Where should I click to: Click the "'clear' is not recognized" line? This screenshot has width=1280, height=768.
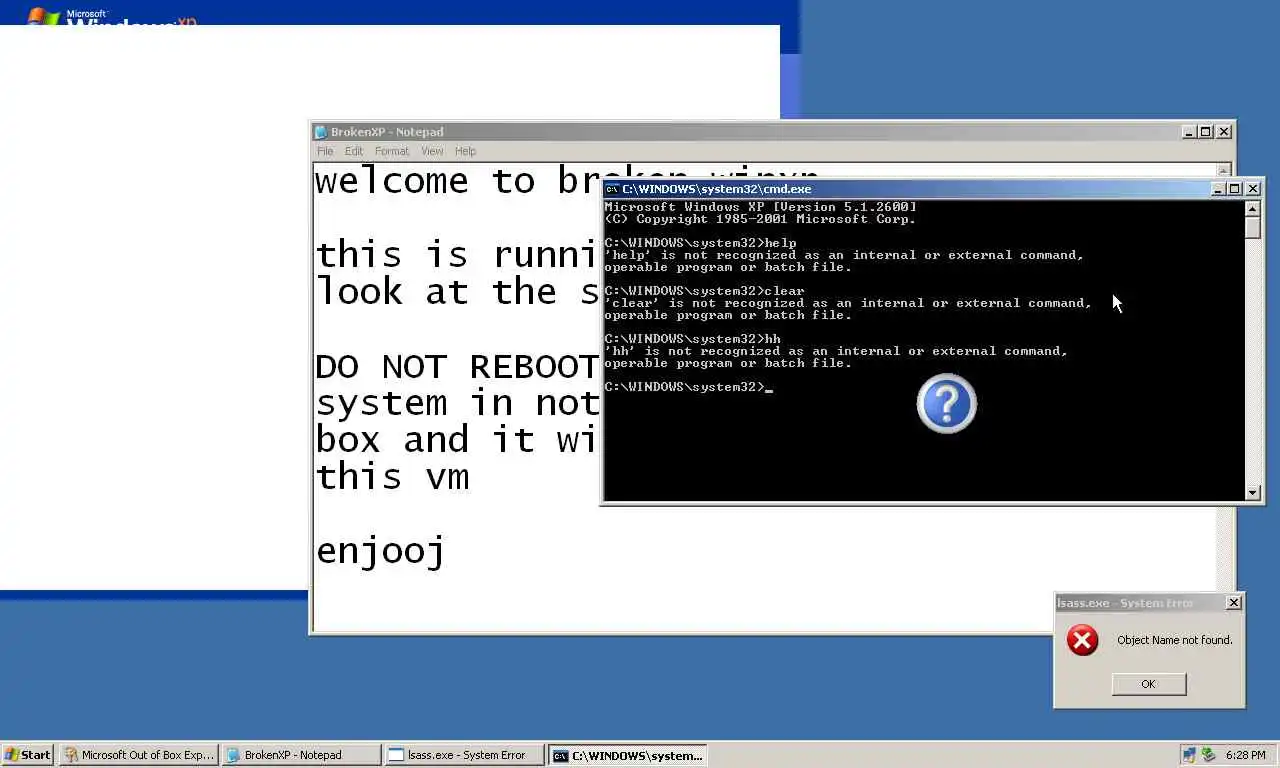tap(848, 303)
